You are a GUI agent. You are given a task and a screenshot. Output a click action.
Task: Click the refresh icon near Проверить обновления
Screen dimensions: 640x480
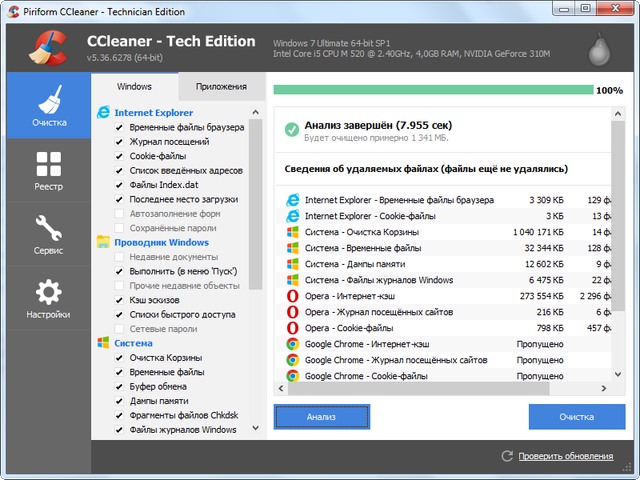click(508, 456)
